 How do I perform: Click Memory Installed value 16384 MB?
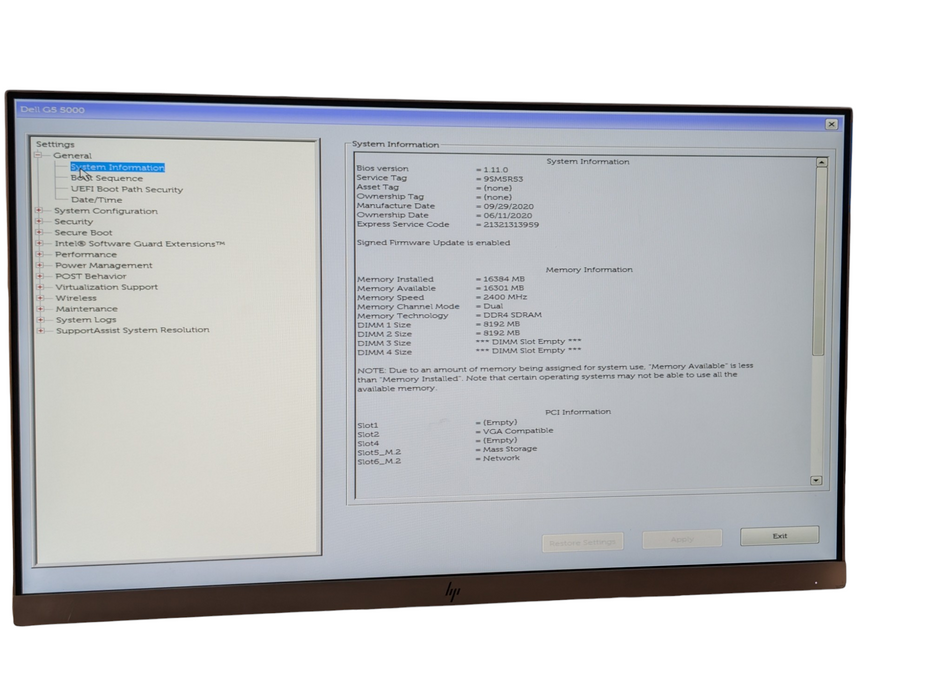pyautogui.click(x=504, y=279)
